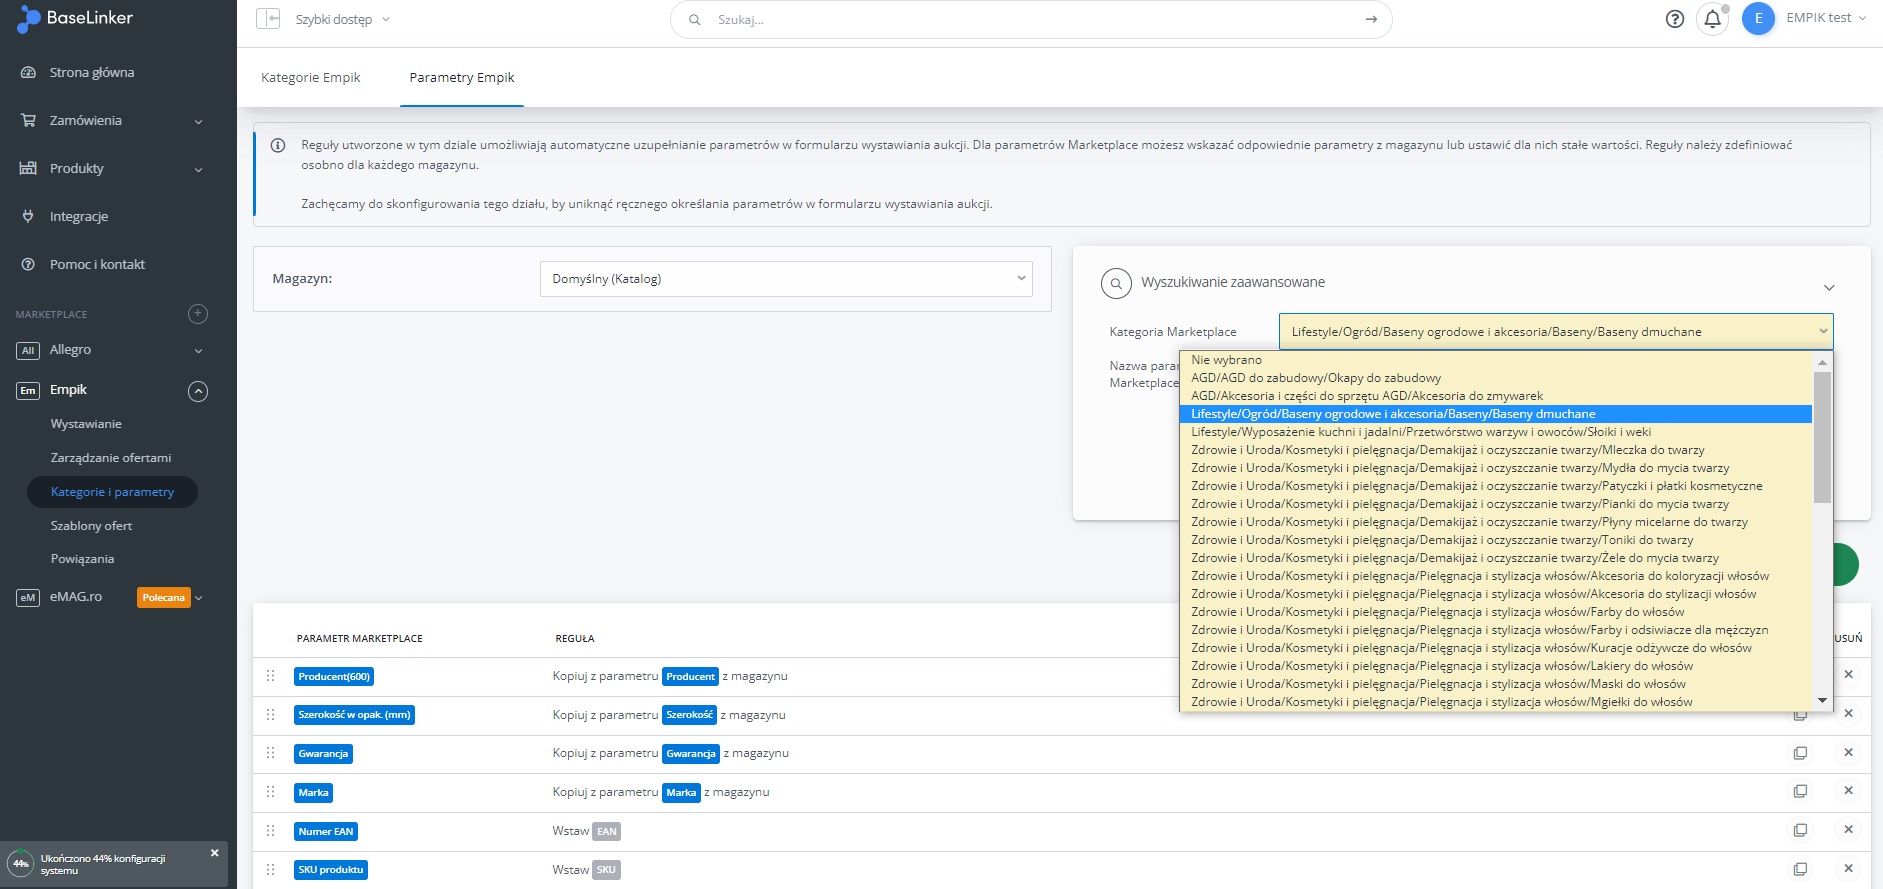Switch to the Kategorie Empik tab

coord(310,78)
